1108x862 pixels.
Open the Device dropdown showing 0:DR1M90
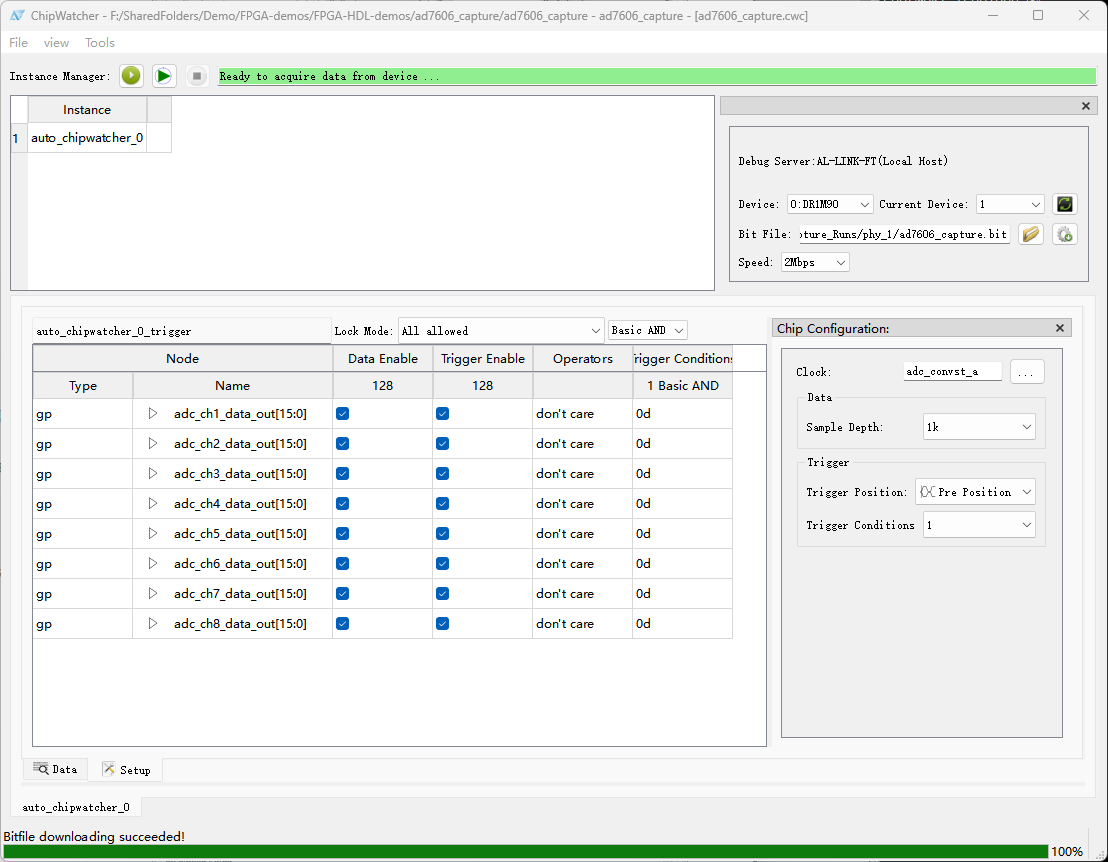[x=830, y=204]
